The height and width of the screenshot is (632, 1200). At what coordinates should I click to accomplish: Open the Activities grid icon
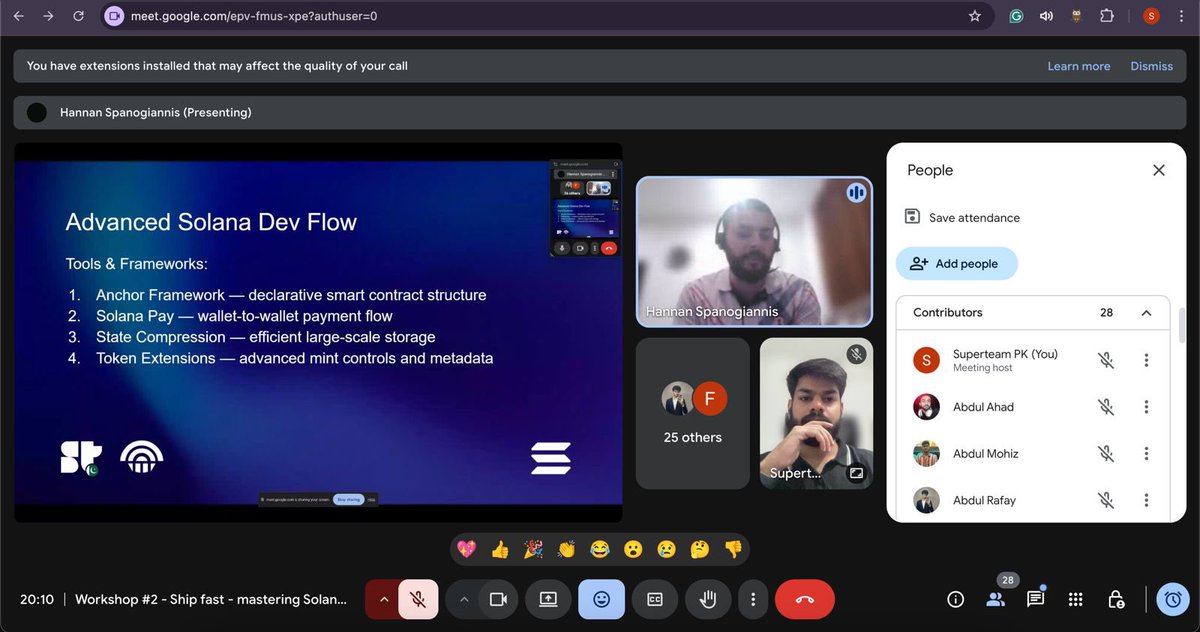[x=1076, y=599]
